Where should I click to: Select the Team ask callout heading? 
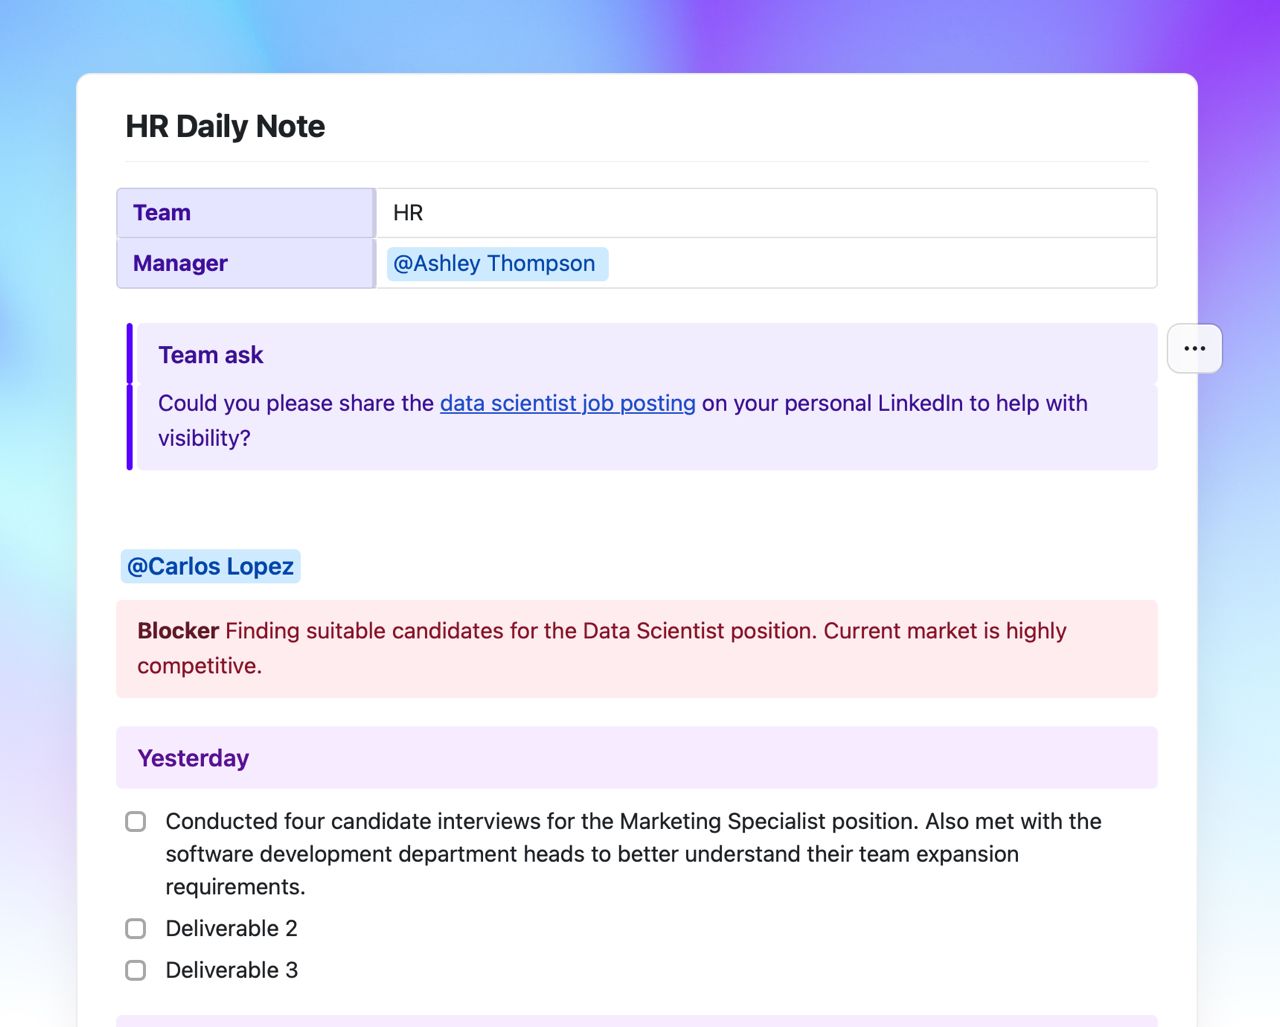pos(210,355)
